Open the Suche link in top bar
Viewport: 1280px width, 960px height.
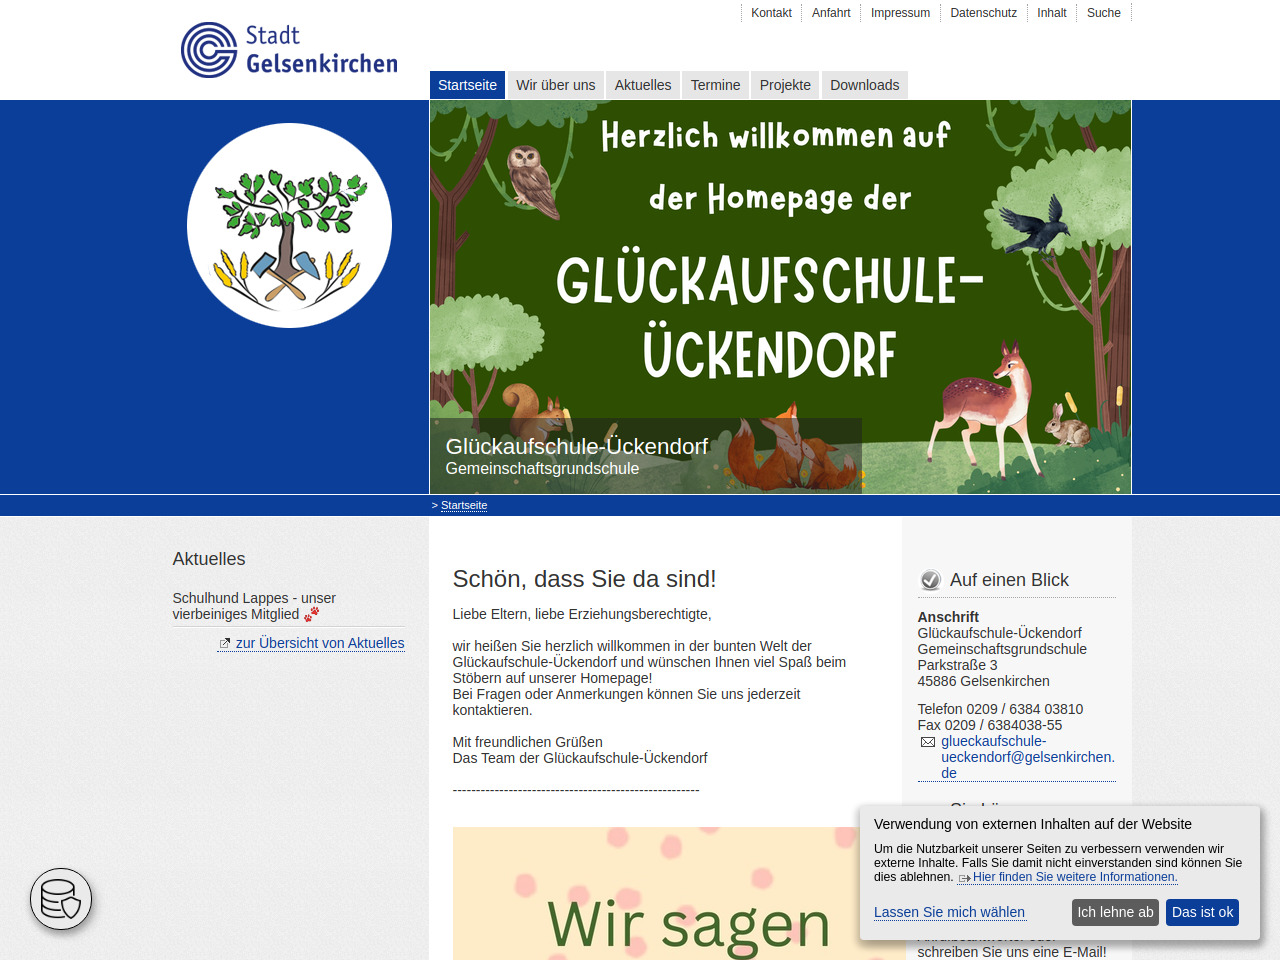[1103, 13]
